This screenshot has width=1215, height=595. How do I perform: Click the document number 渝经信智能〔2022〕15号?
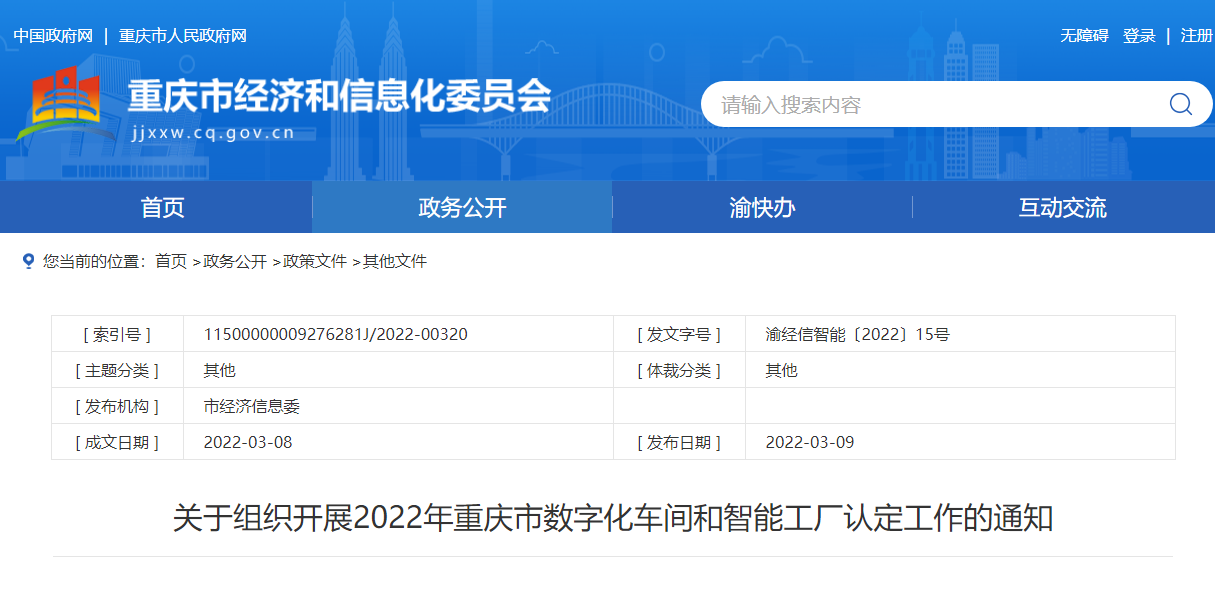[x=857, y=334]
